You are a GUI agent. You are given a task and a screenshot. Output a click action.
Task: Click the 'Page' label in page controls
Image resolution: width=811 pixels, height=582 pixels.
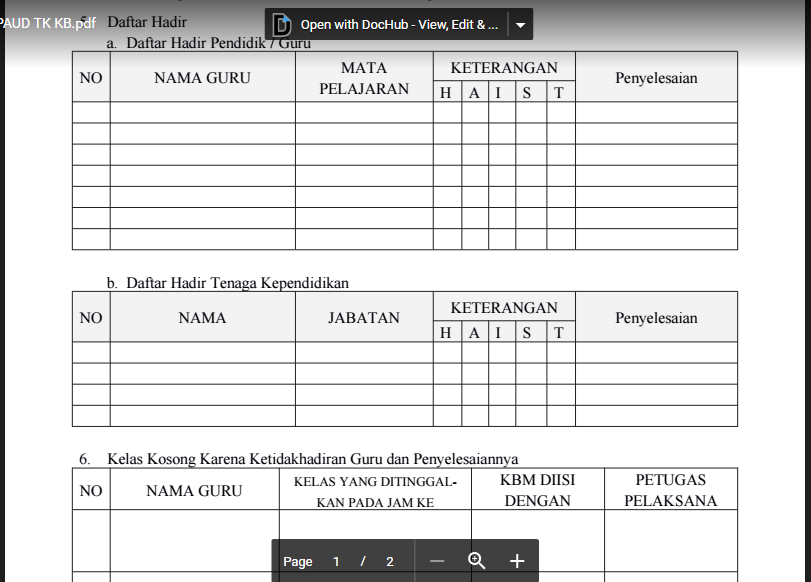click(297, 562)
